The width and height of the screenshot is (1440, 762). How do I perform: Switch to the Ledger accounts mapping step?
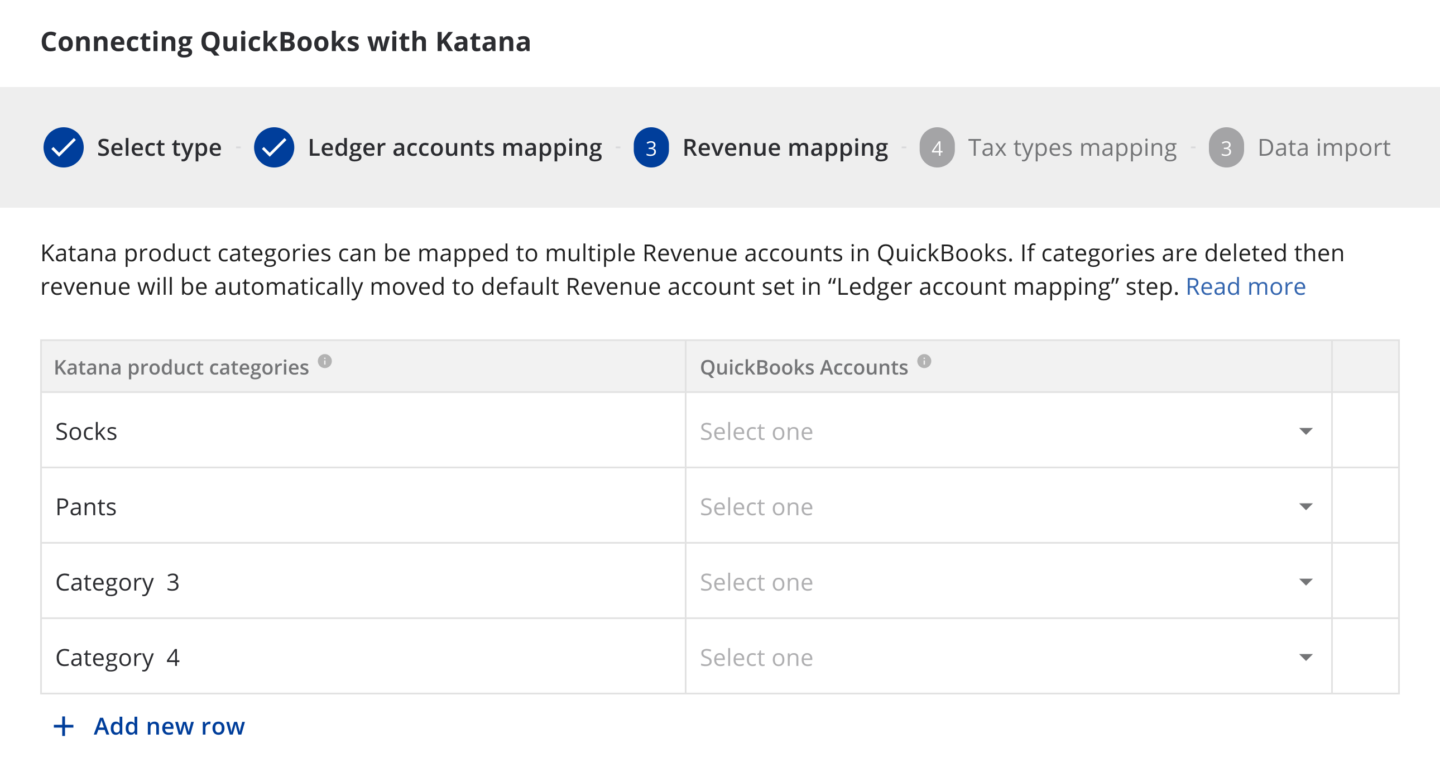point(455,147)
